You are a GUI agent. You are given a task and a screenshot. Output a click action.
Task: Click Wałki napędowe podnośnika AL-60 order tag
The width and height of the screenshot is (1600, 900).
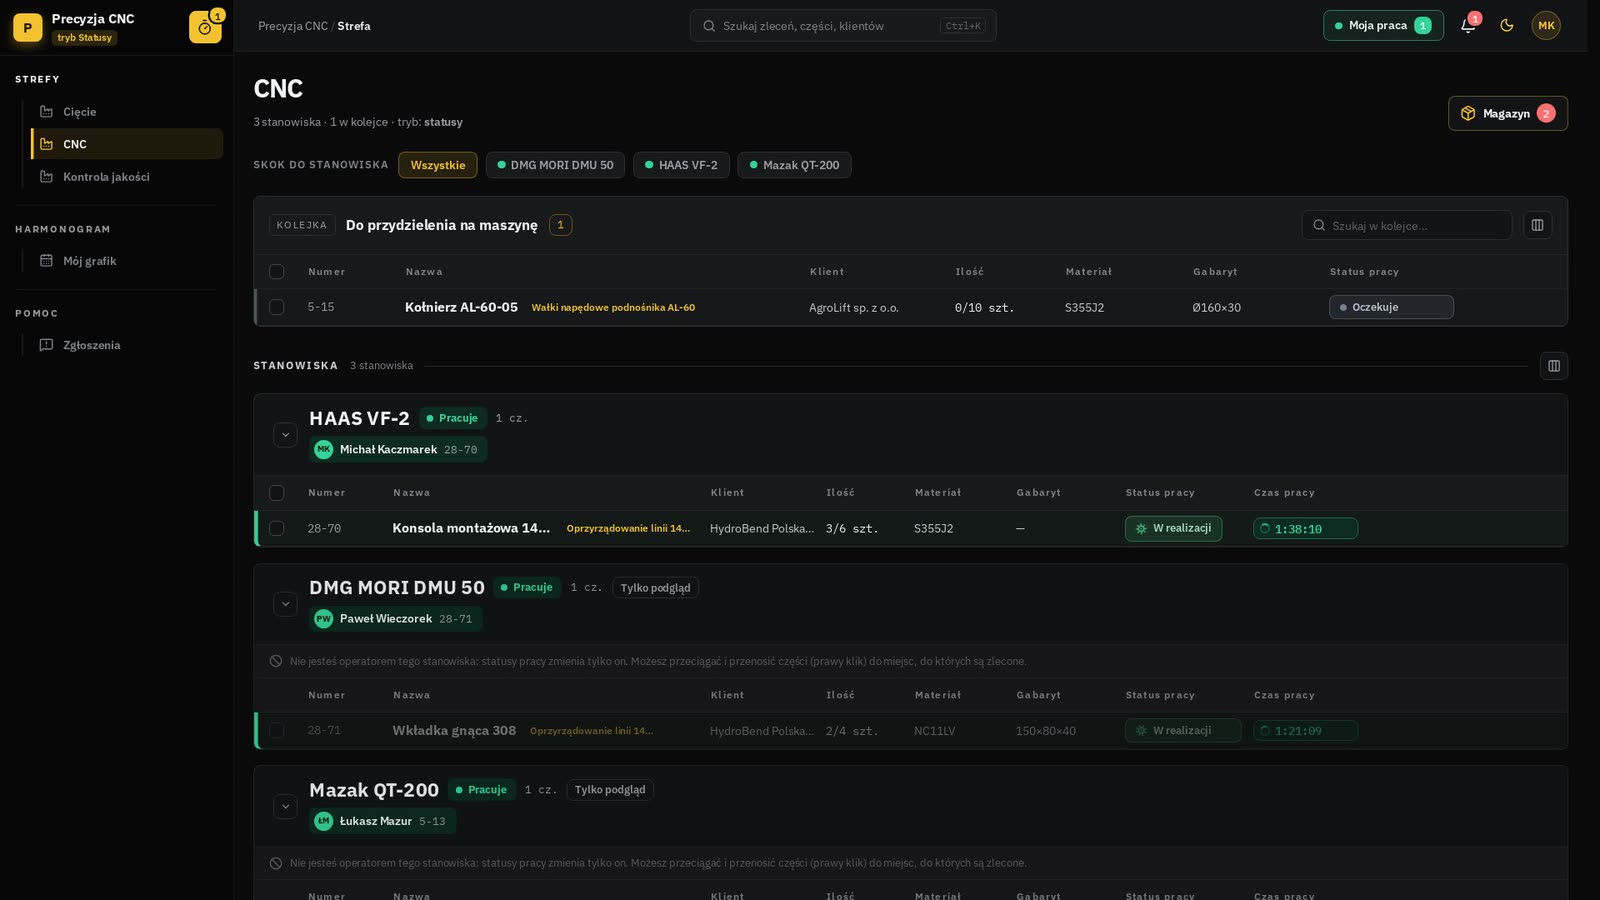(613, 308)
